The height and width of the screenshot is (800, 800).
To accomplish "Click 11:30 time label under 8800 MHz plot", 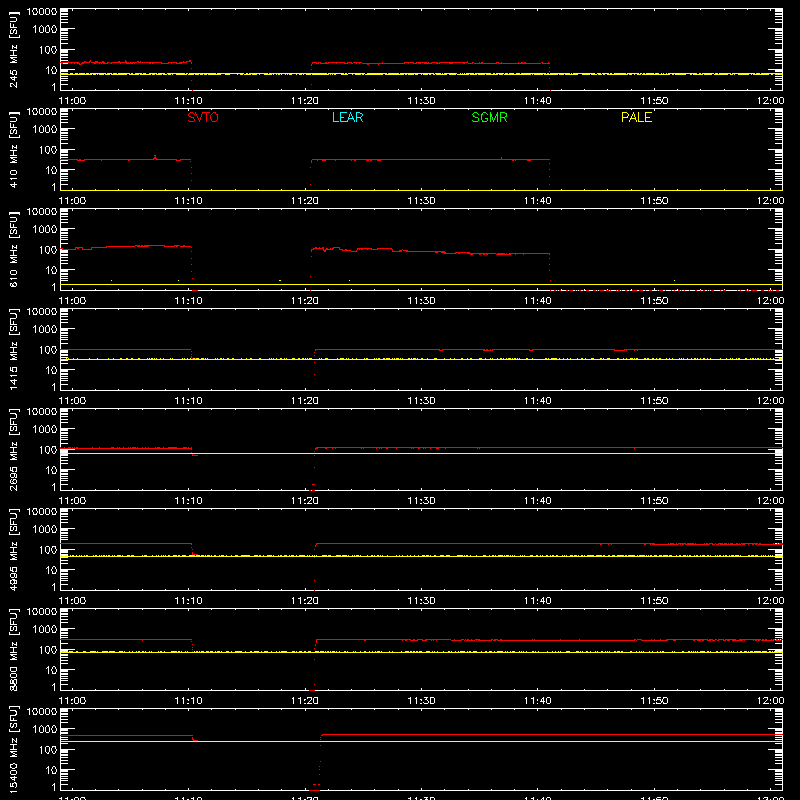I will pos(421,701).
